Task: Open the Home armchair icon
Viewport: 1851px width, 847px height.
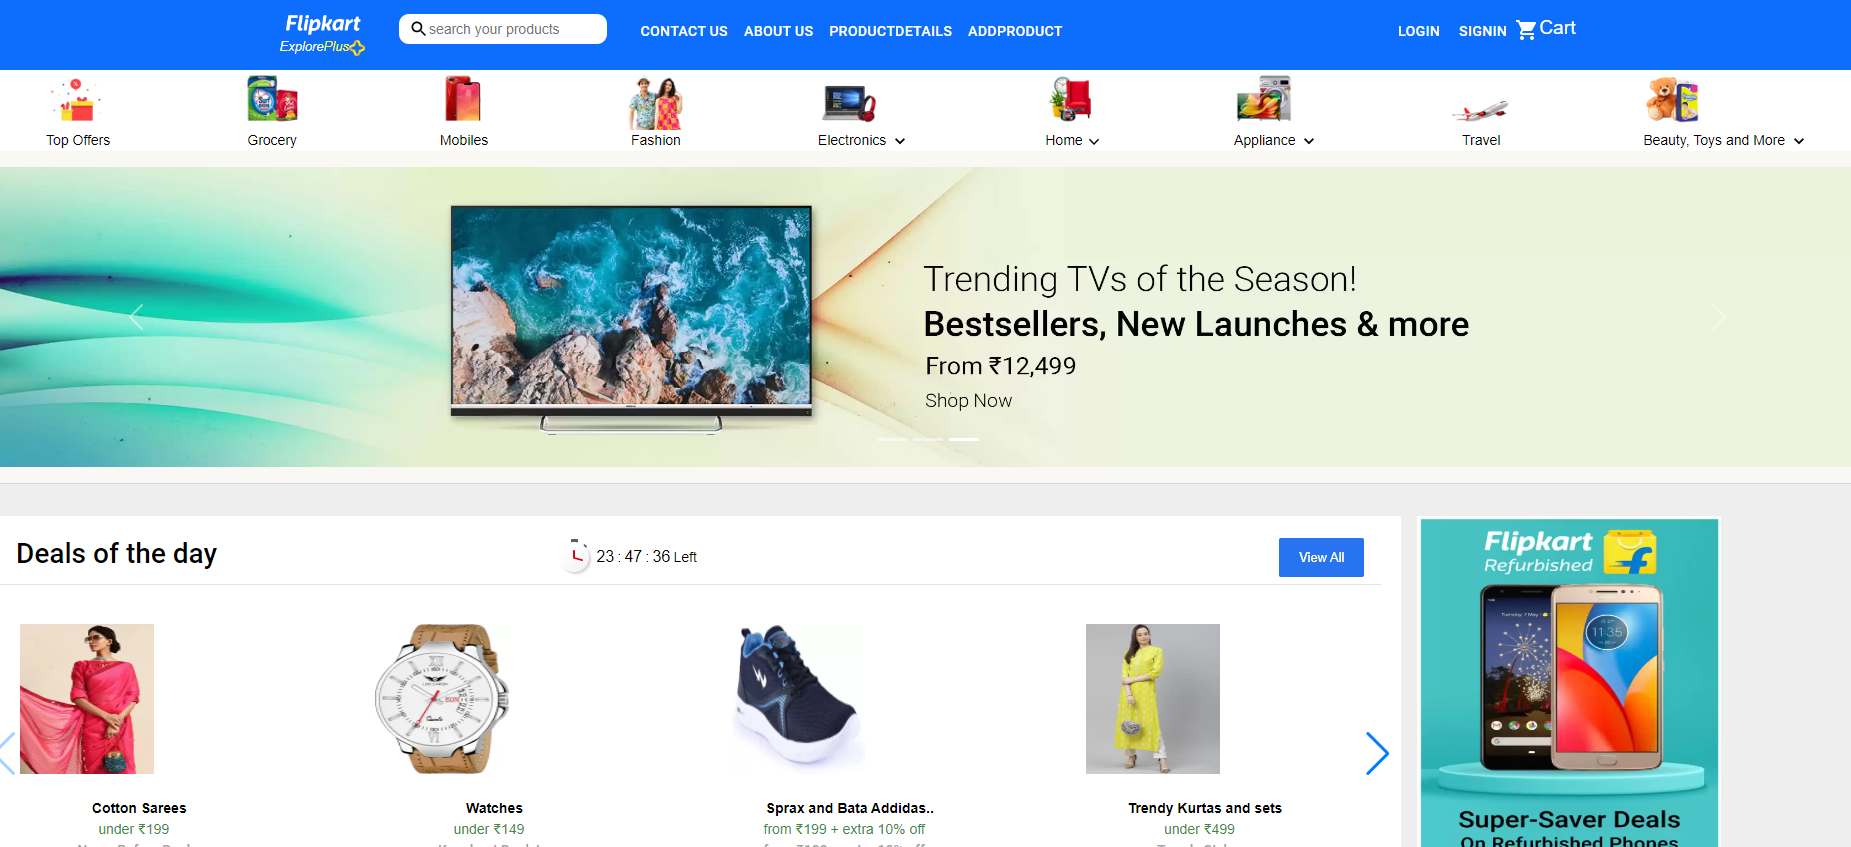Action: 1070,99
